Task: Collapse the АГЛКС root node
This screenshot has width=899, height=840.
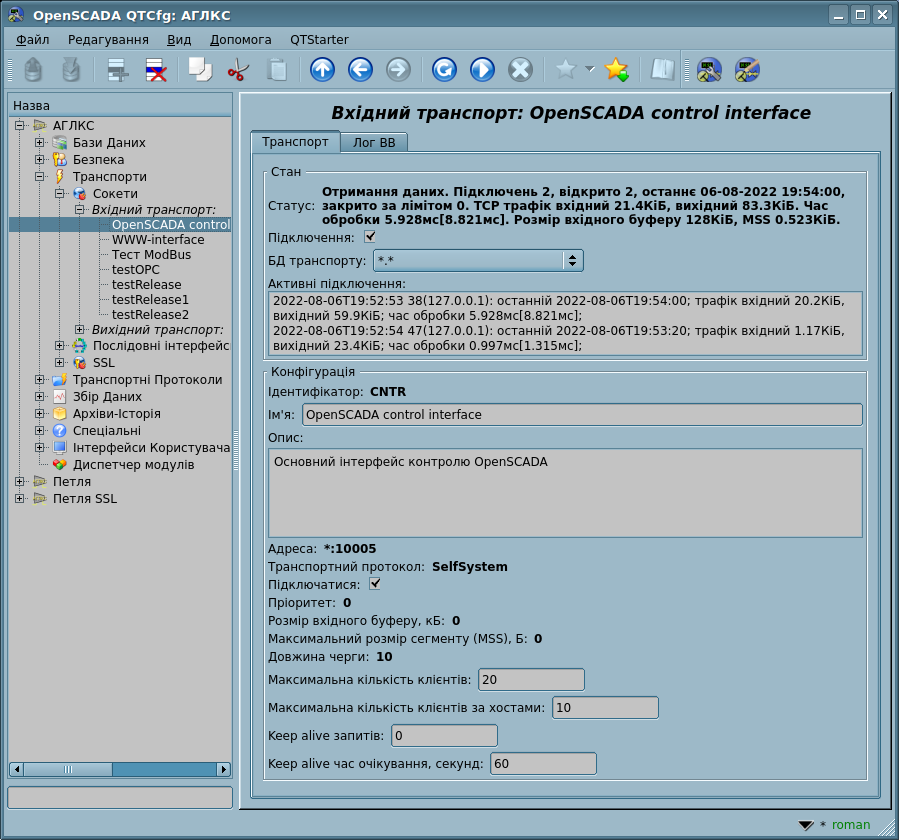Action: pos(19,125)
